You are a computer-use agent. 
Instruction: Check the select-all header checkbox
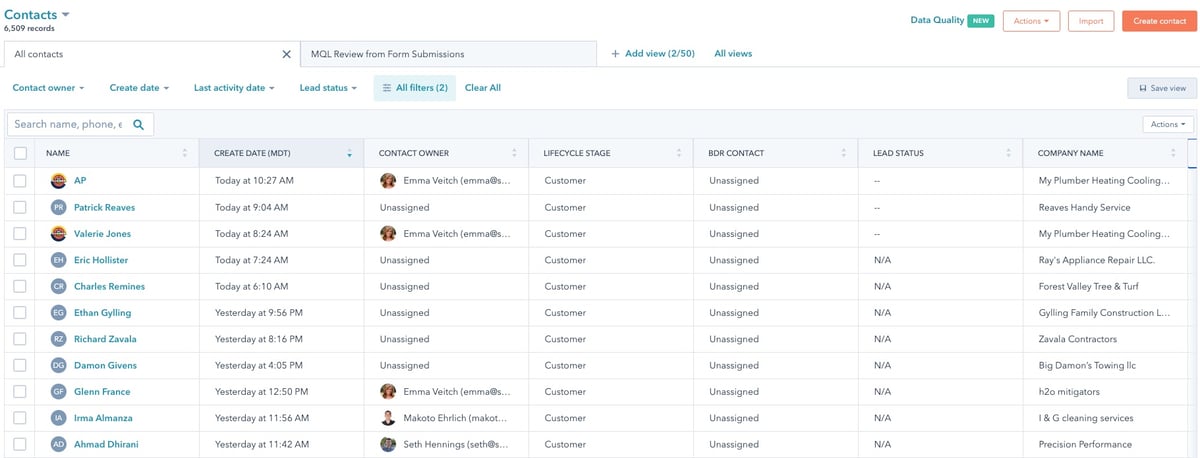click(x=20, y=153)
